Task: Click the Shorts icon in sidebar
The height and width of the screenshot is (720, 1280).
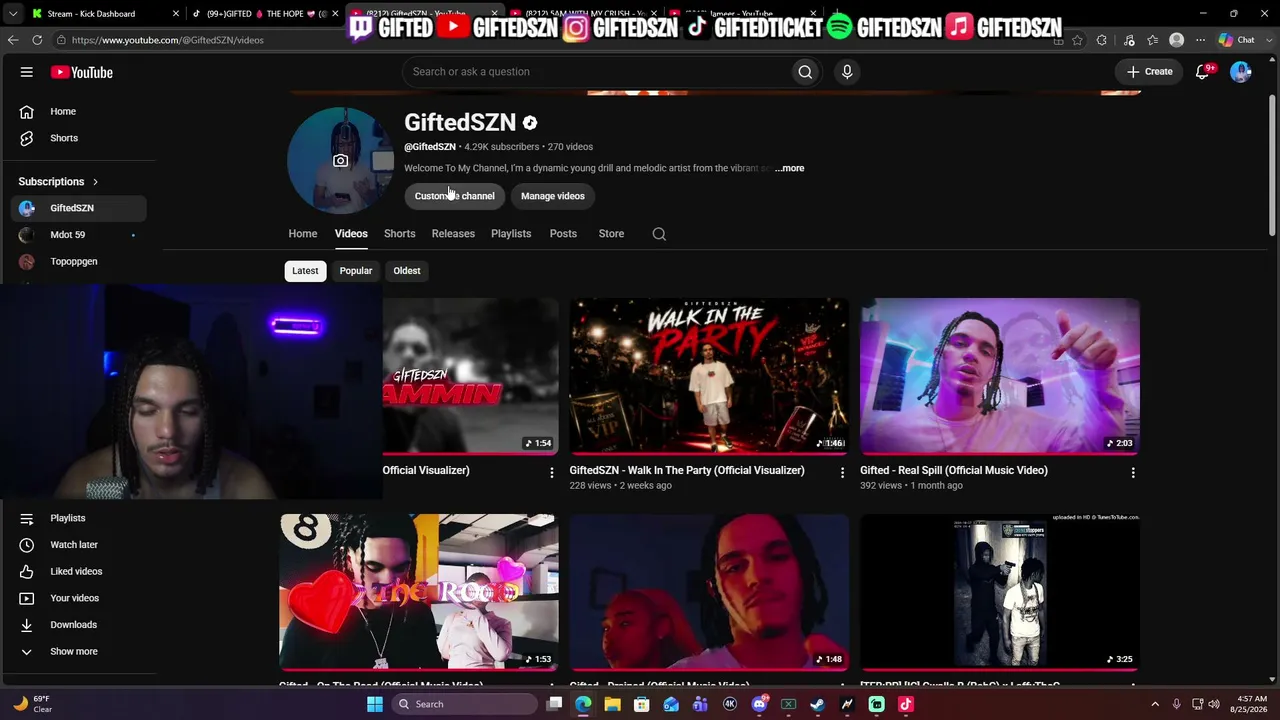Action: [x=27, y=138]
